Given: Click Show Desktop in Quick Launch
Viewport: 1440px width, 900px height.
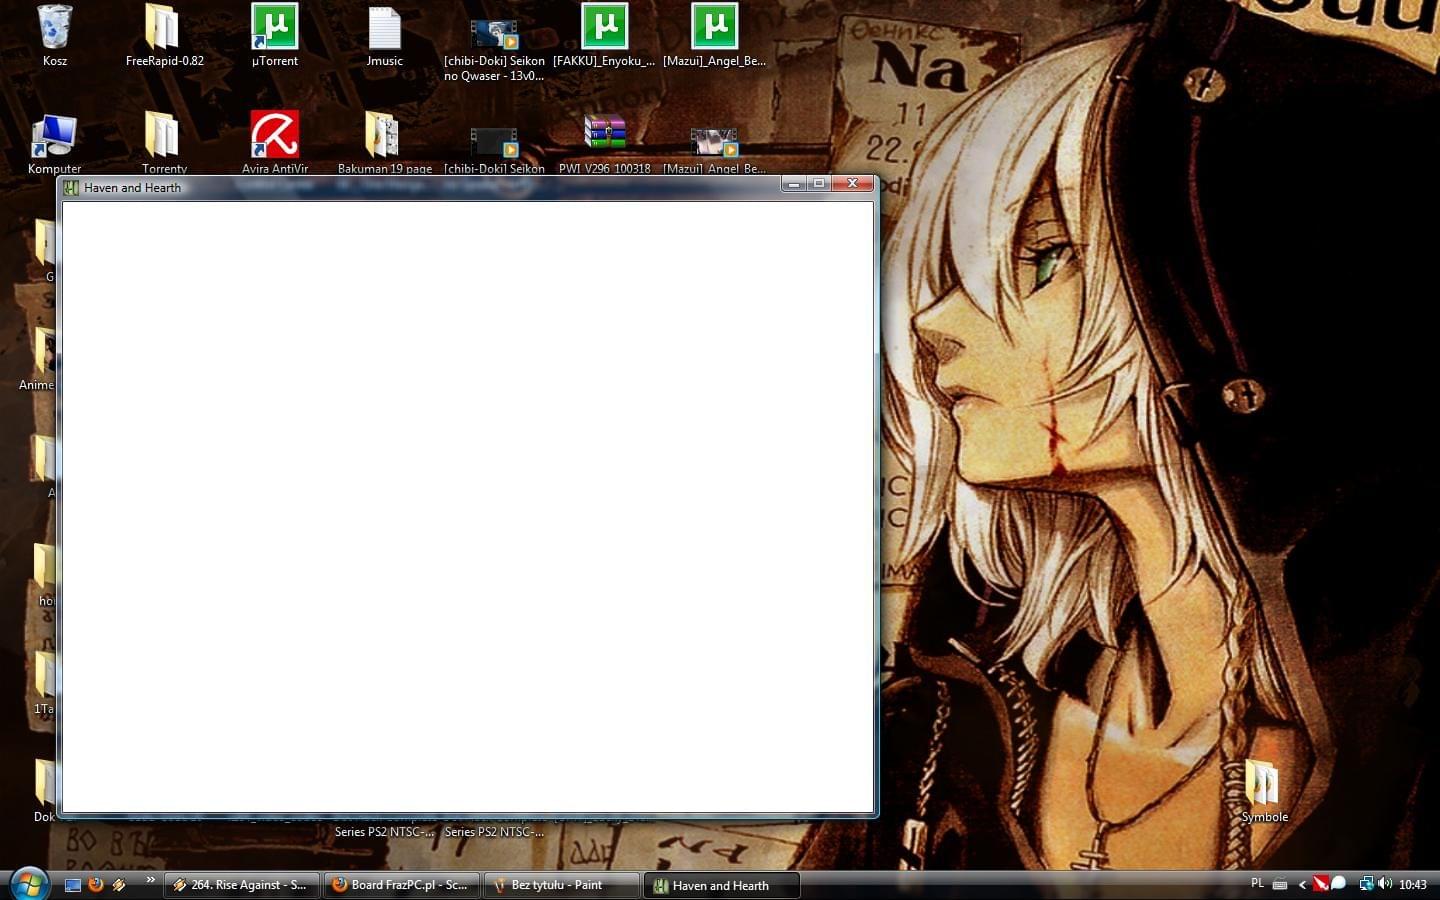Looking at the screenshot, I should (x=73, y=885).
